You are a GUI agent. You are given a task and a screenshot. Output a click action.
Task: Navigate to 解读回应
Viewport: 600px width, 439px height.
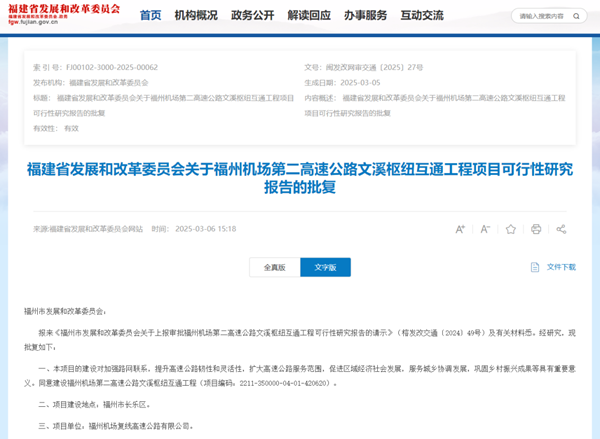[308, 16]
